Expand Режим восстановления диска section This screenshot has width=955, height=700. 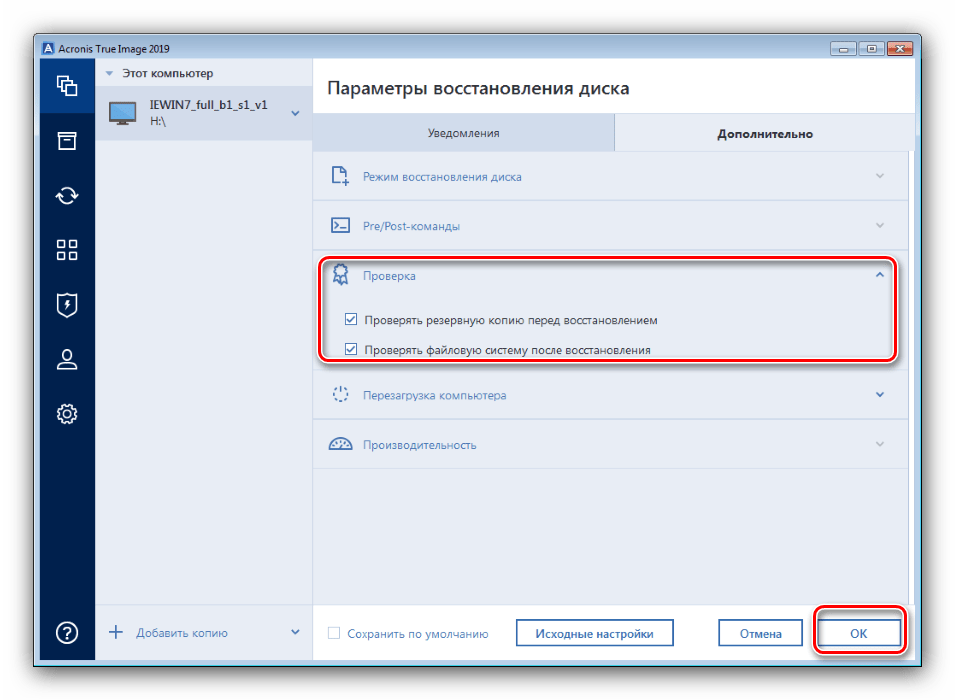pos(879,176)
